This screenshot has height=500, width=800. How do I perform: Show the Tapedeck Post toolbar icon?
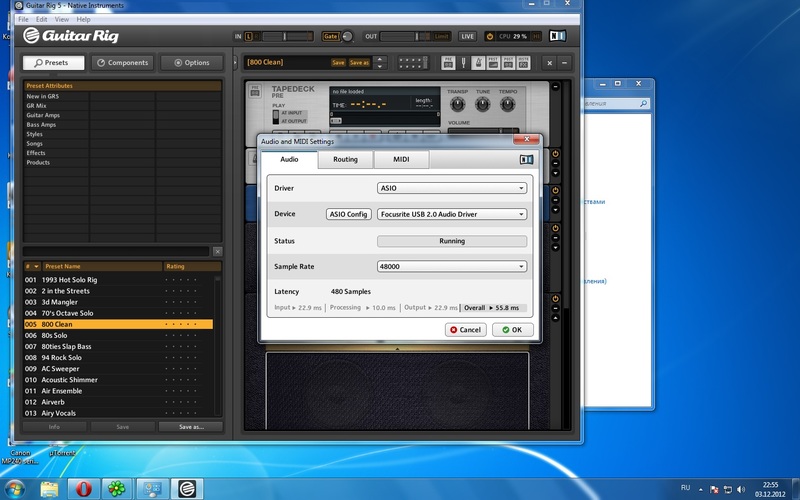(x=508, y=63)
